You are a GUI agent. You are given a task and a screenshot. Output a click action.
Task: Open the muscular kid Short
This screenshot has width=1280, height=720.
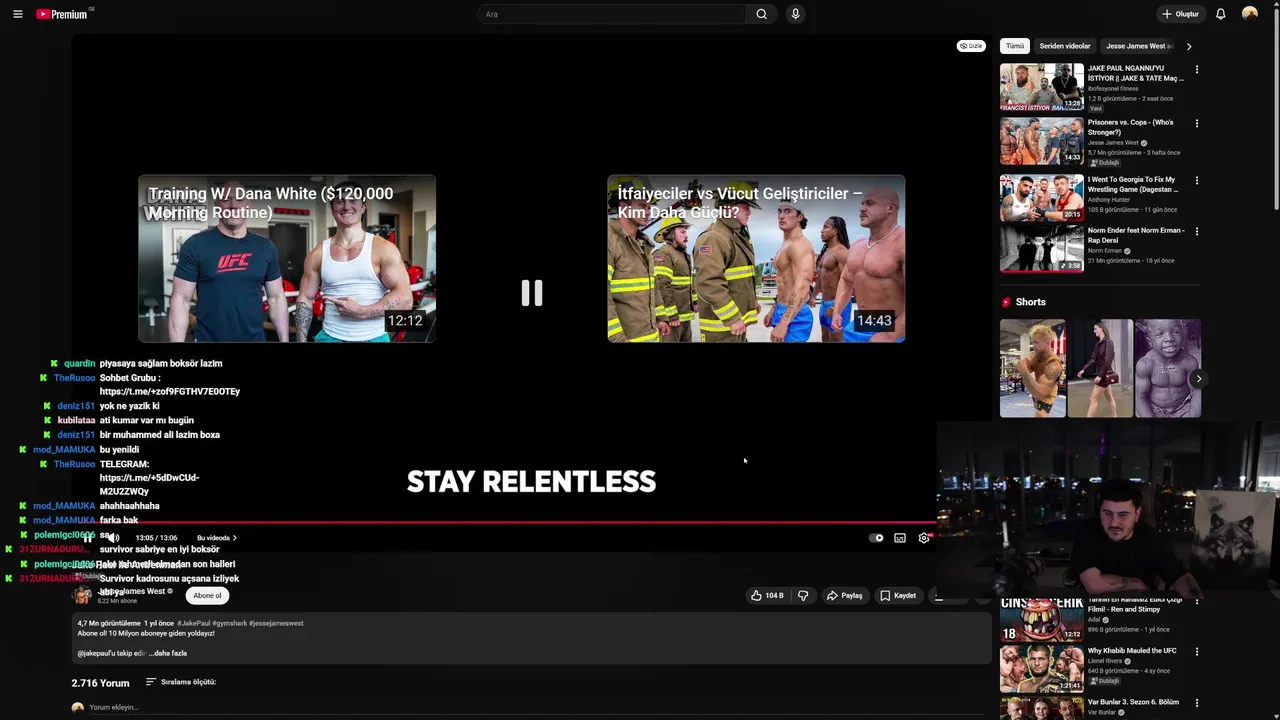[x=1167, y=368]
